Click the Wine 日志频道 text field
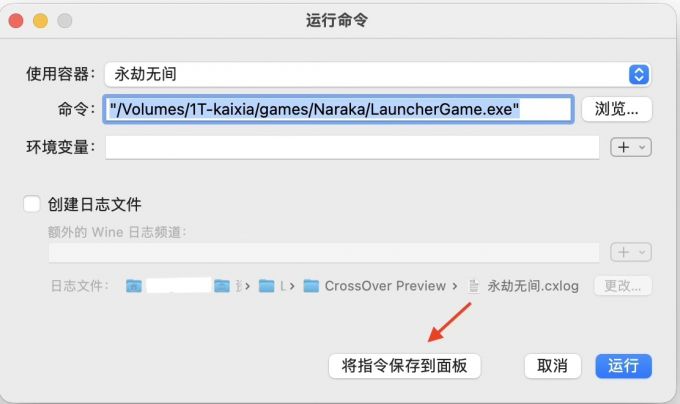680x404 pixels. (324, 252)
